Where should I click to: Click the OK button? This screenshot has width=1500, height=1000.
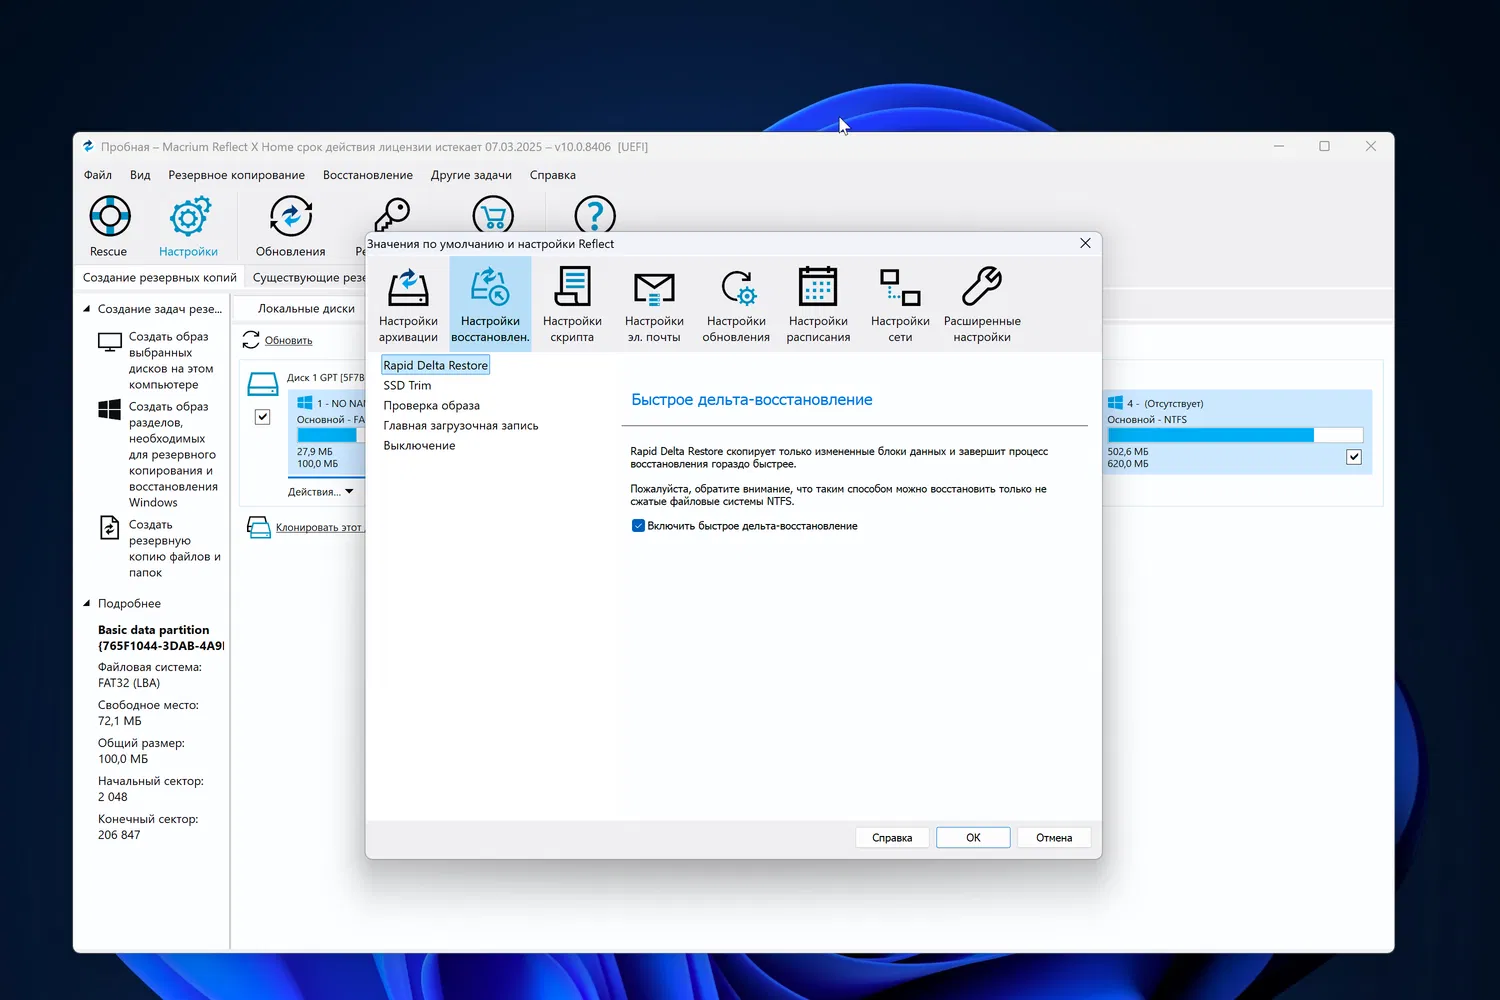pyautogui.click(x=972, y=838)
